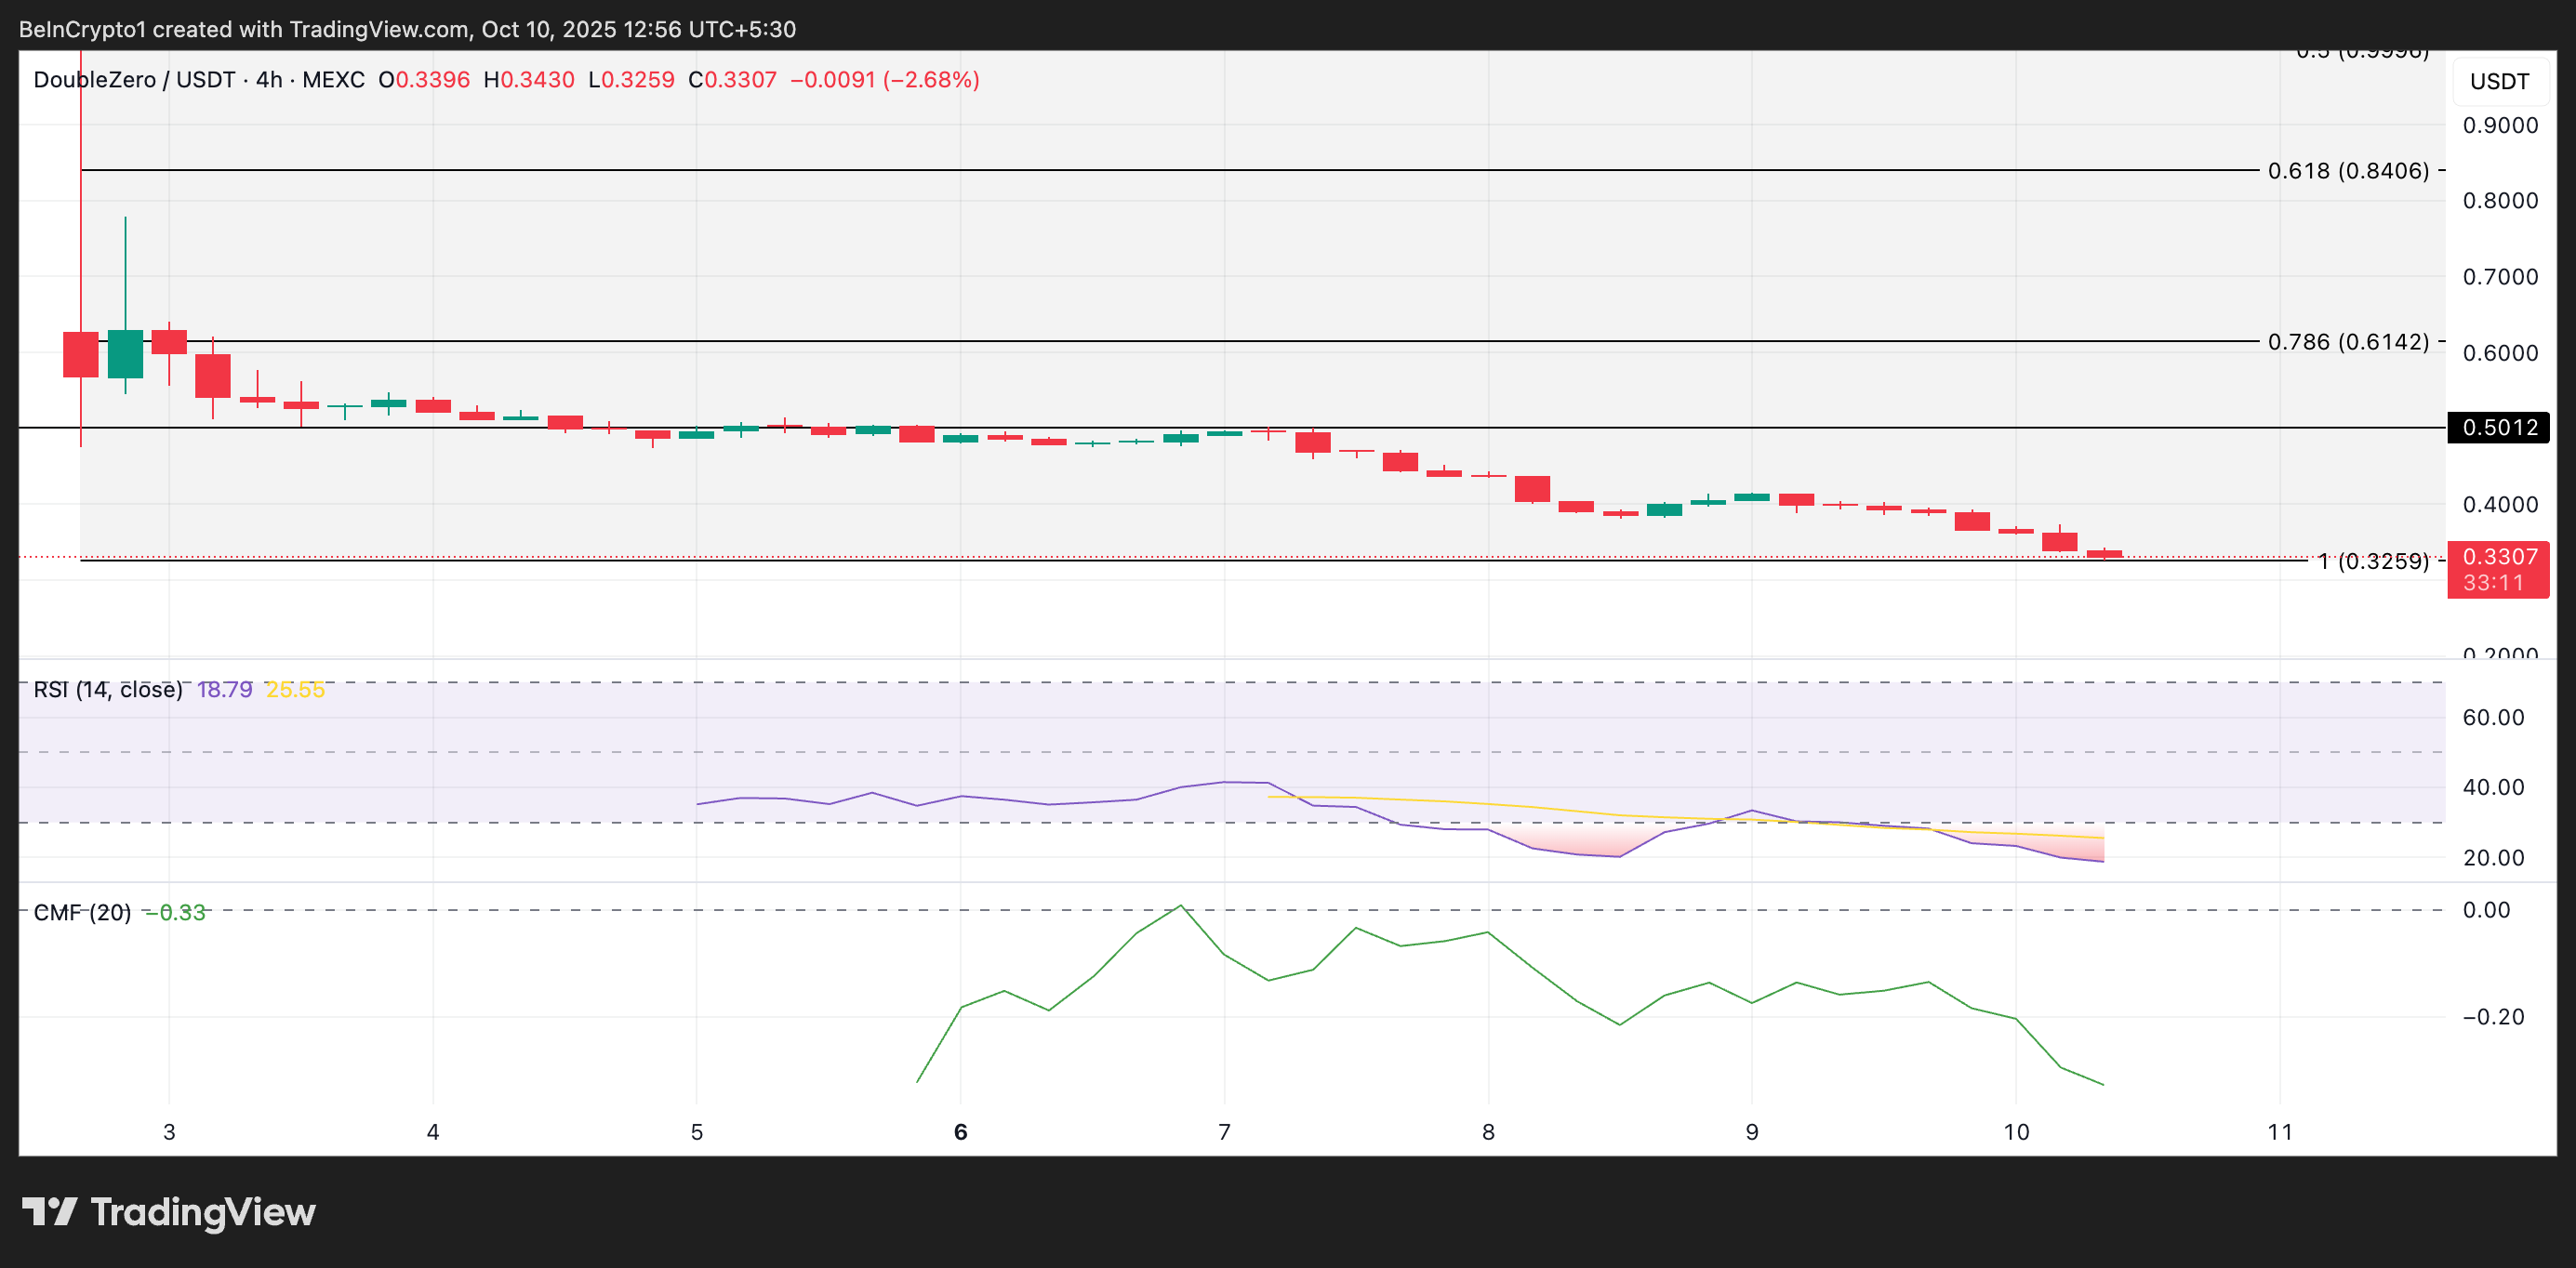Screen dimensions: 2576x1268
Task: Click the date 3 on the time axis
Action: point(169,1132)
